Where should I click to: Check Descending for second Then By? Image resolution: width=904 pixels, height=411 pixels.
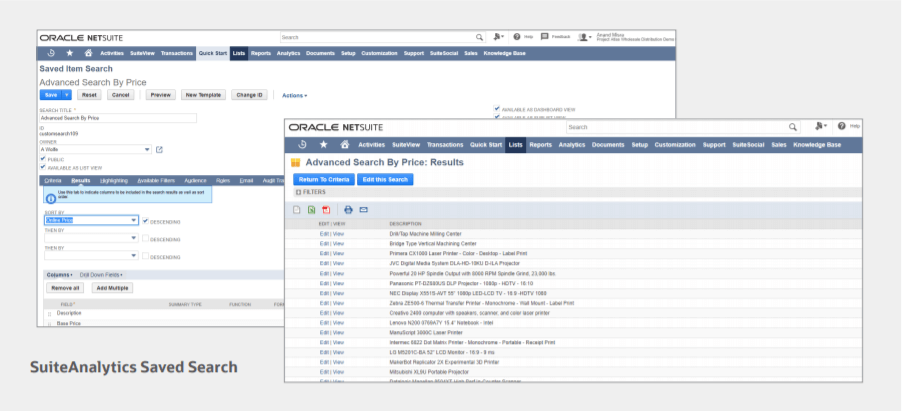[x=146, y=256]
